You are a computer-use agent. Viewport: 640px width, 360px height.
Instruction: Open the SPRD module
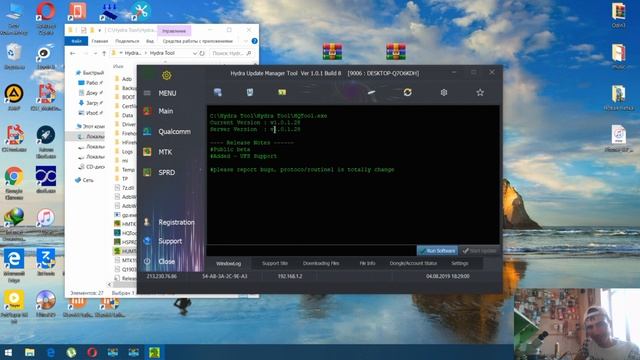[x=167, y=172]
